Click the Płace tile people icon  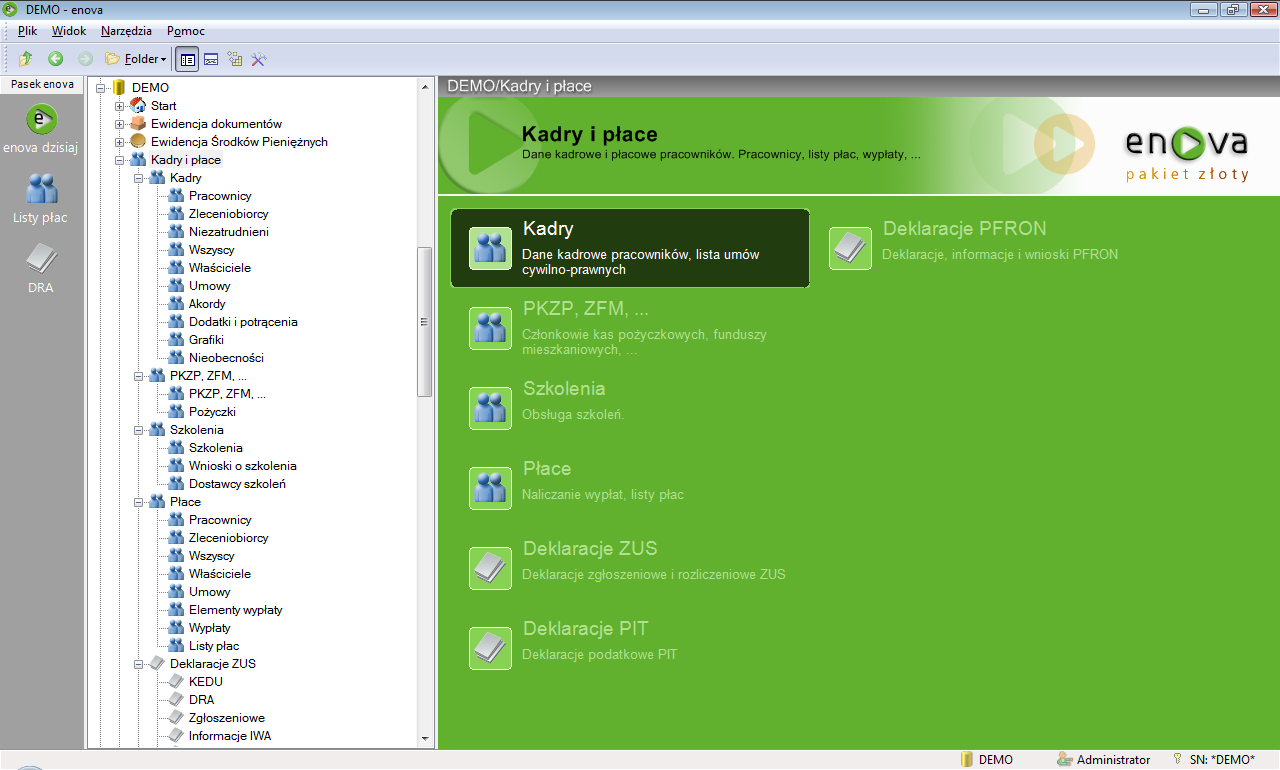point(490,488)
